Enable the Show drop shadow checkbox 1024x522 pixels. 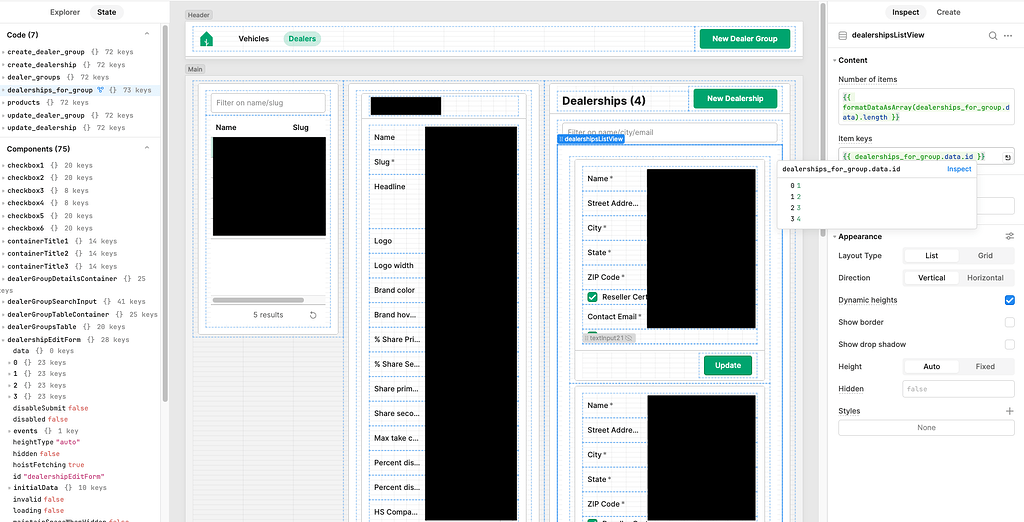coord(1009,344)
